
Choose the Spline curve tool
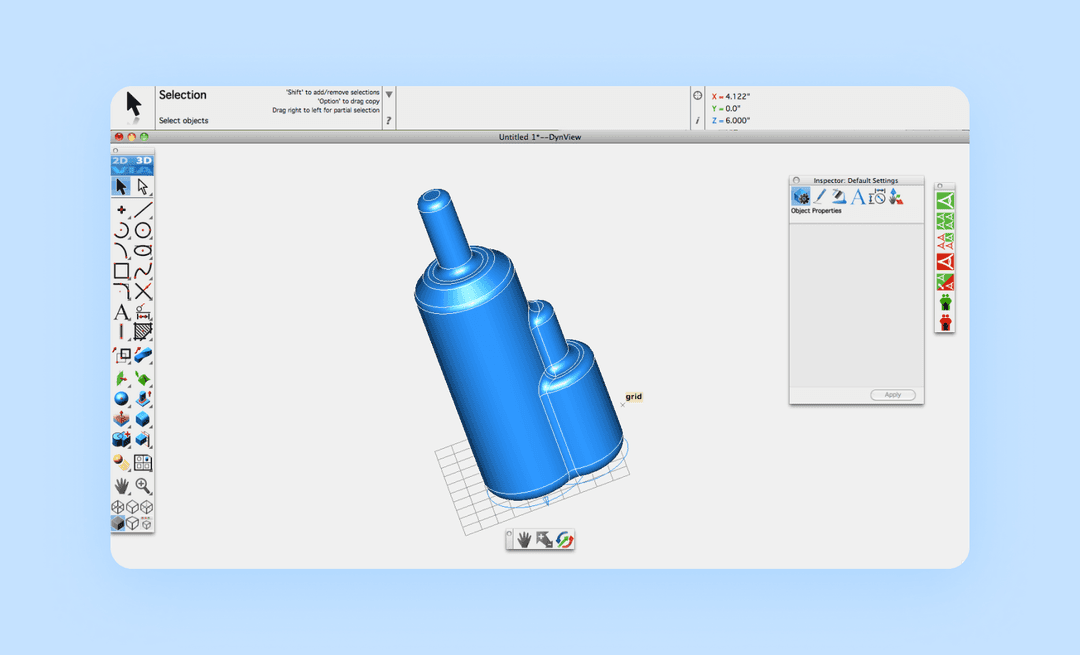pyautogui.click(x=143, y=271)
